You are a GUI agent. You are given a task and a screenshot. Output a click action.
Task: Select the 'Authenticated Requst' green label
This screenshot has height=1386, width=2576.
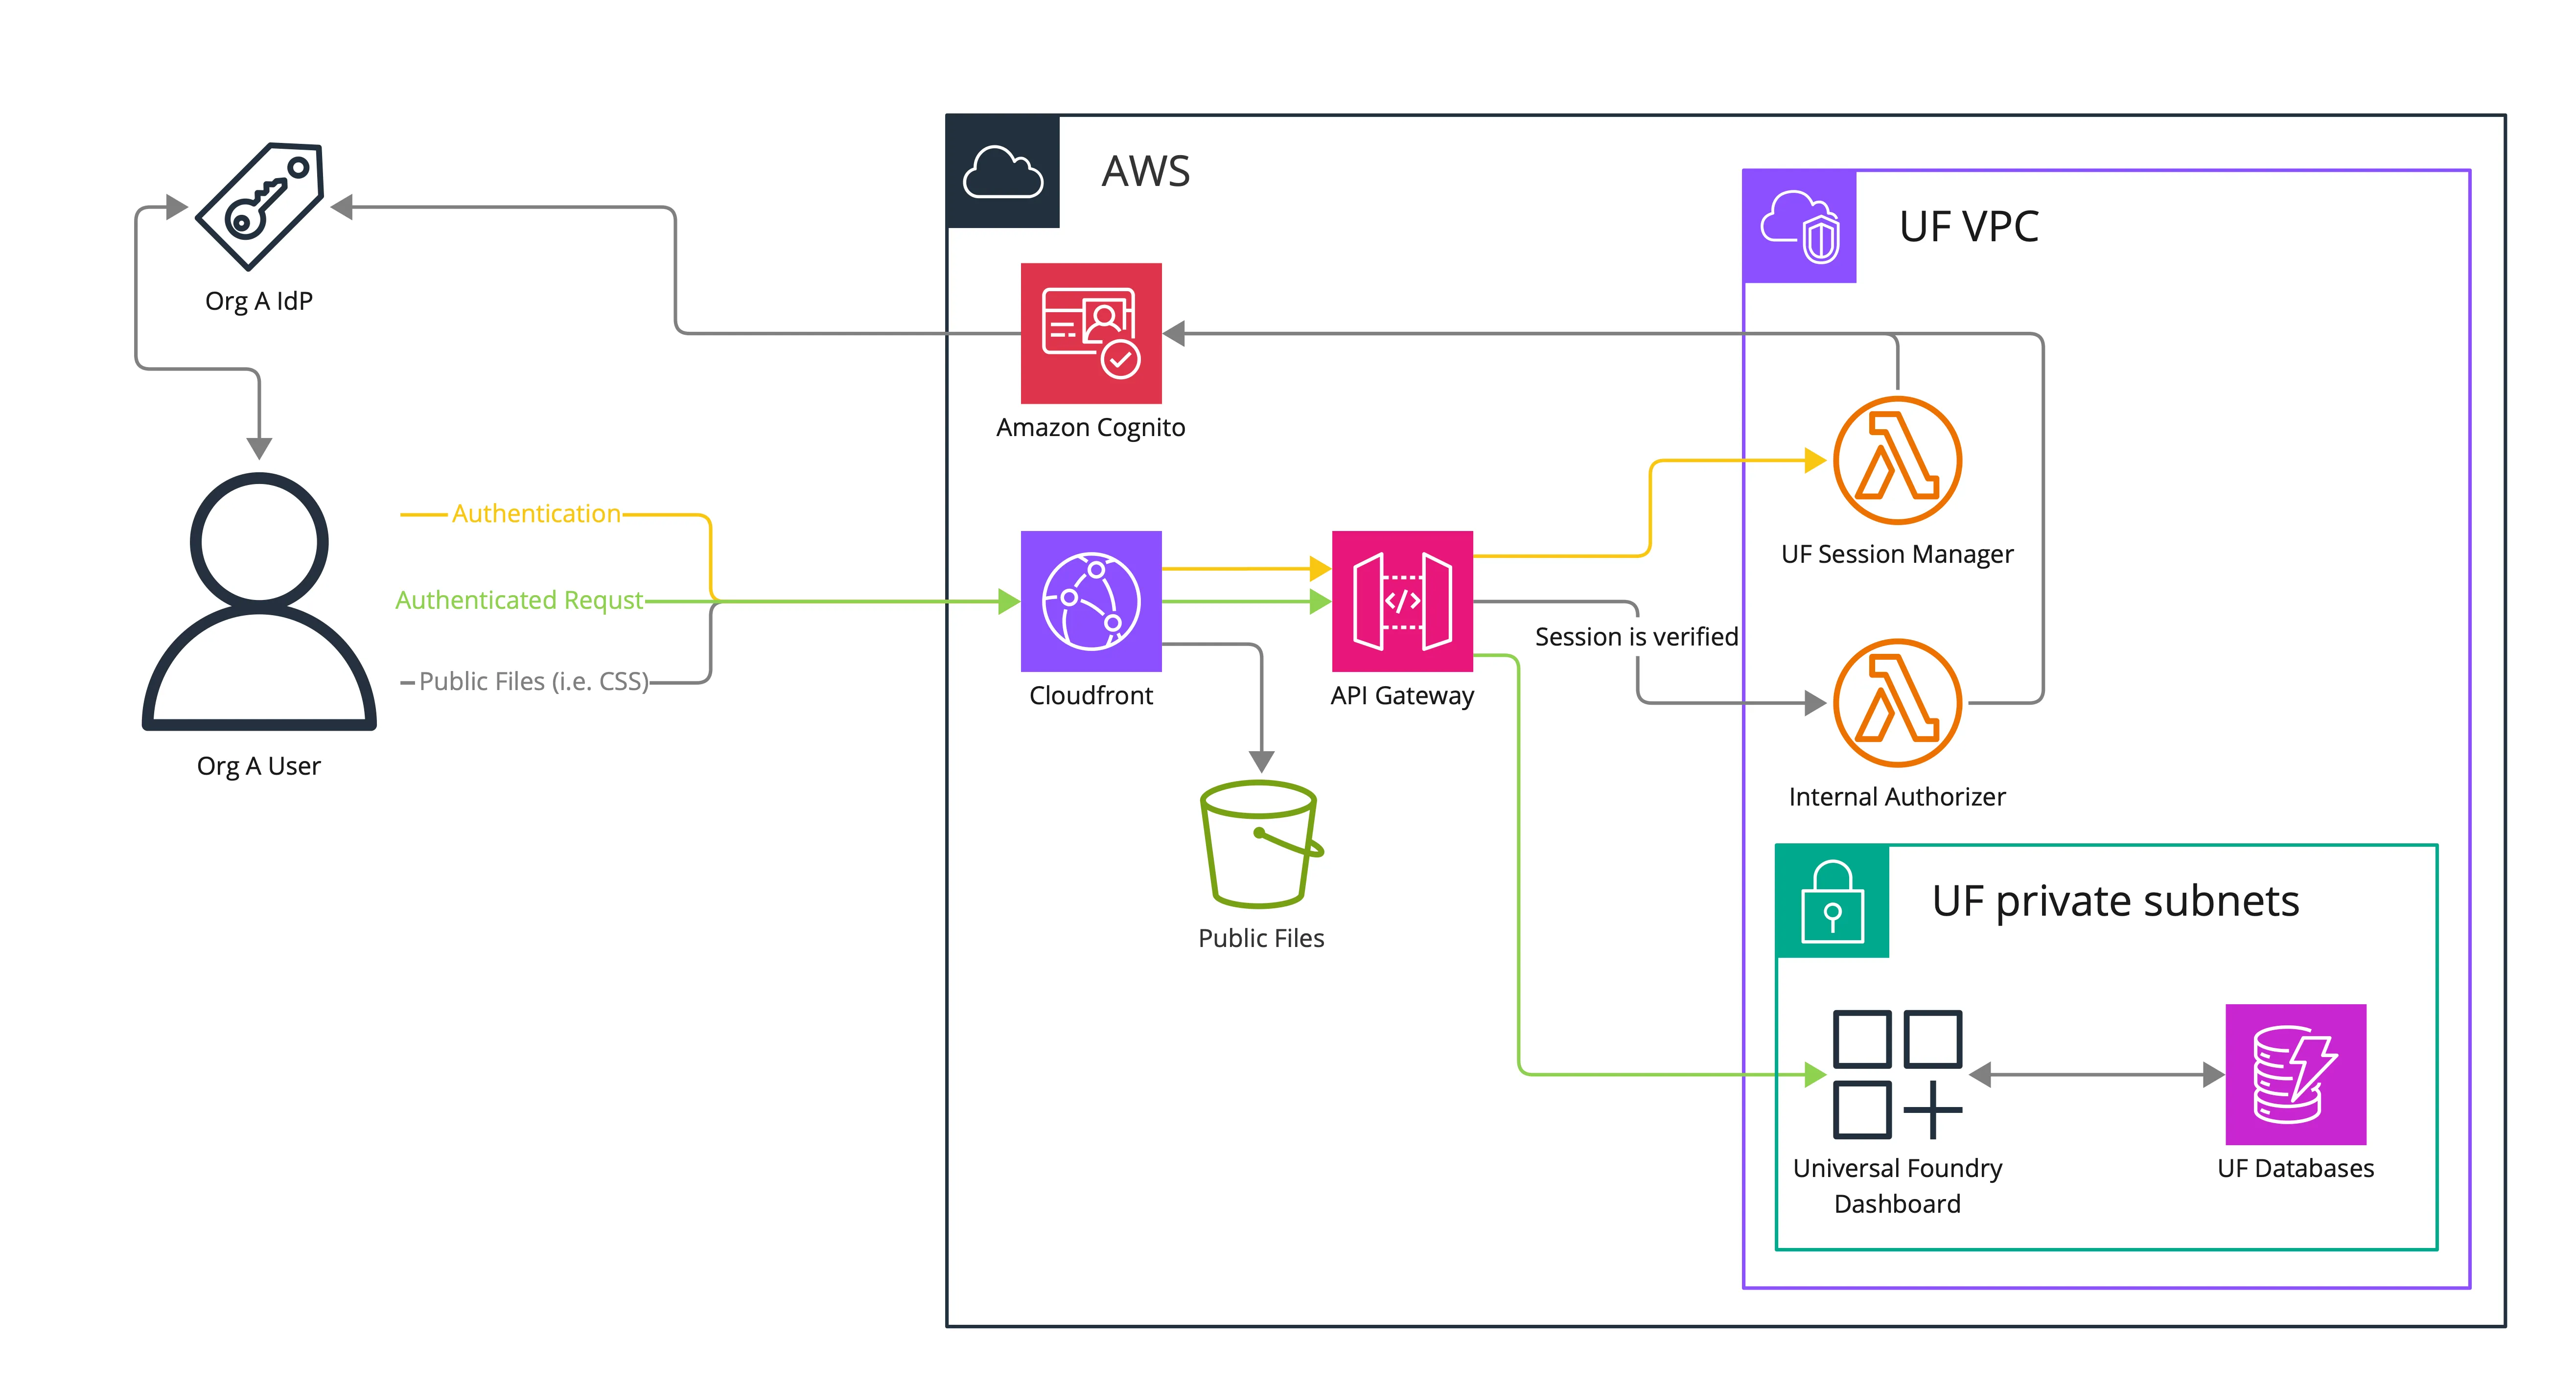click(x=519, y=600)
